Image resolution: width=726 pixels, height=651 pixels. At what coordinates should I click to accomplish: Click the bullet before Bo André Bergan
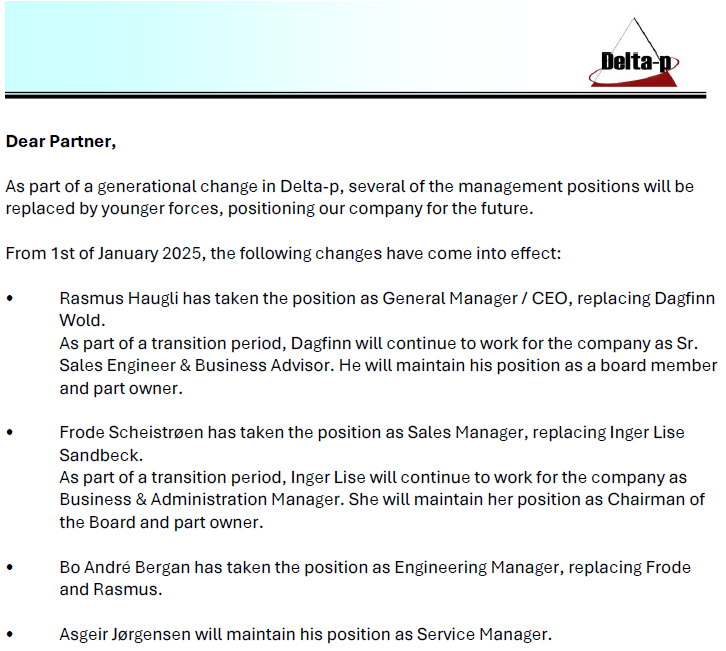[x=10, y=567]
